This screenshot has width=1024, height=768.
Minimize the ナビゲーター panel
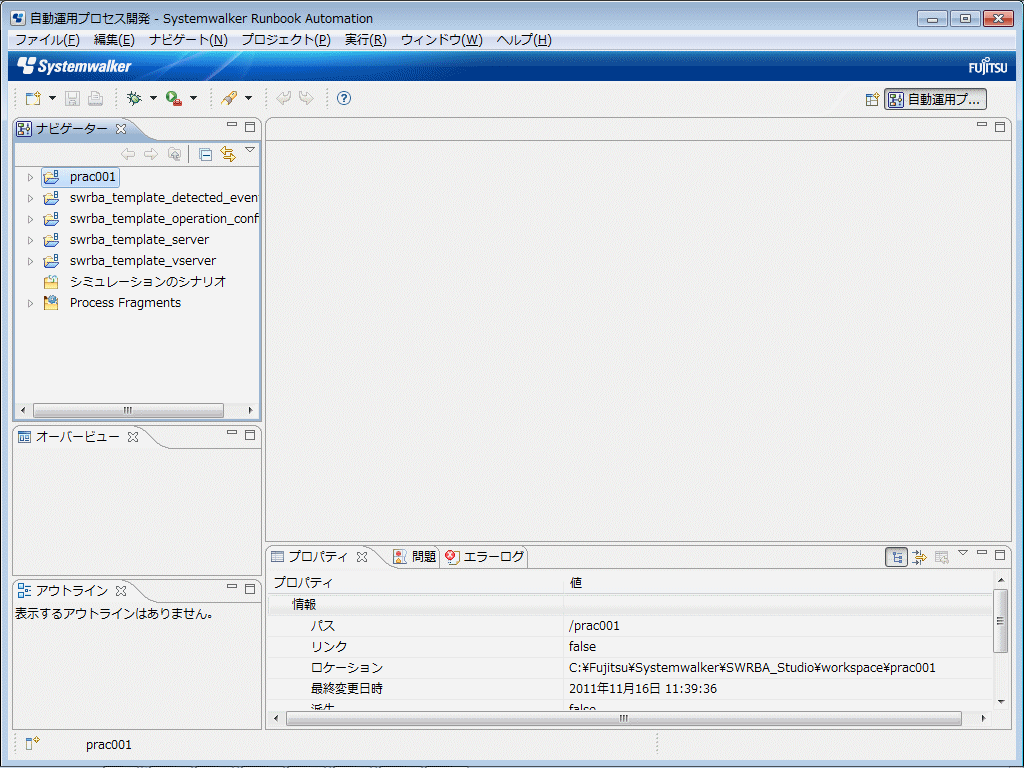coord(232,124)
